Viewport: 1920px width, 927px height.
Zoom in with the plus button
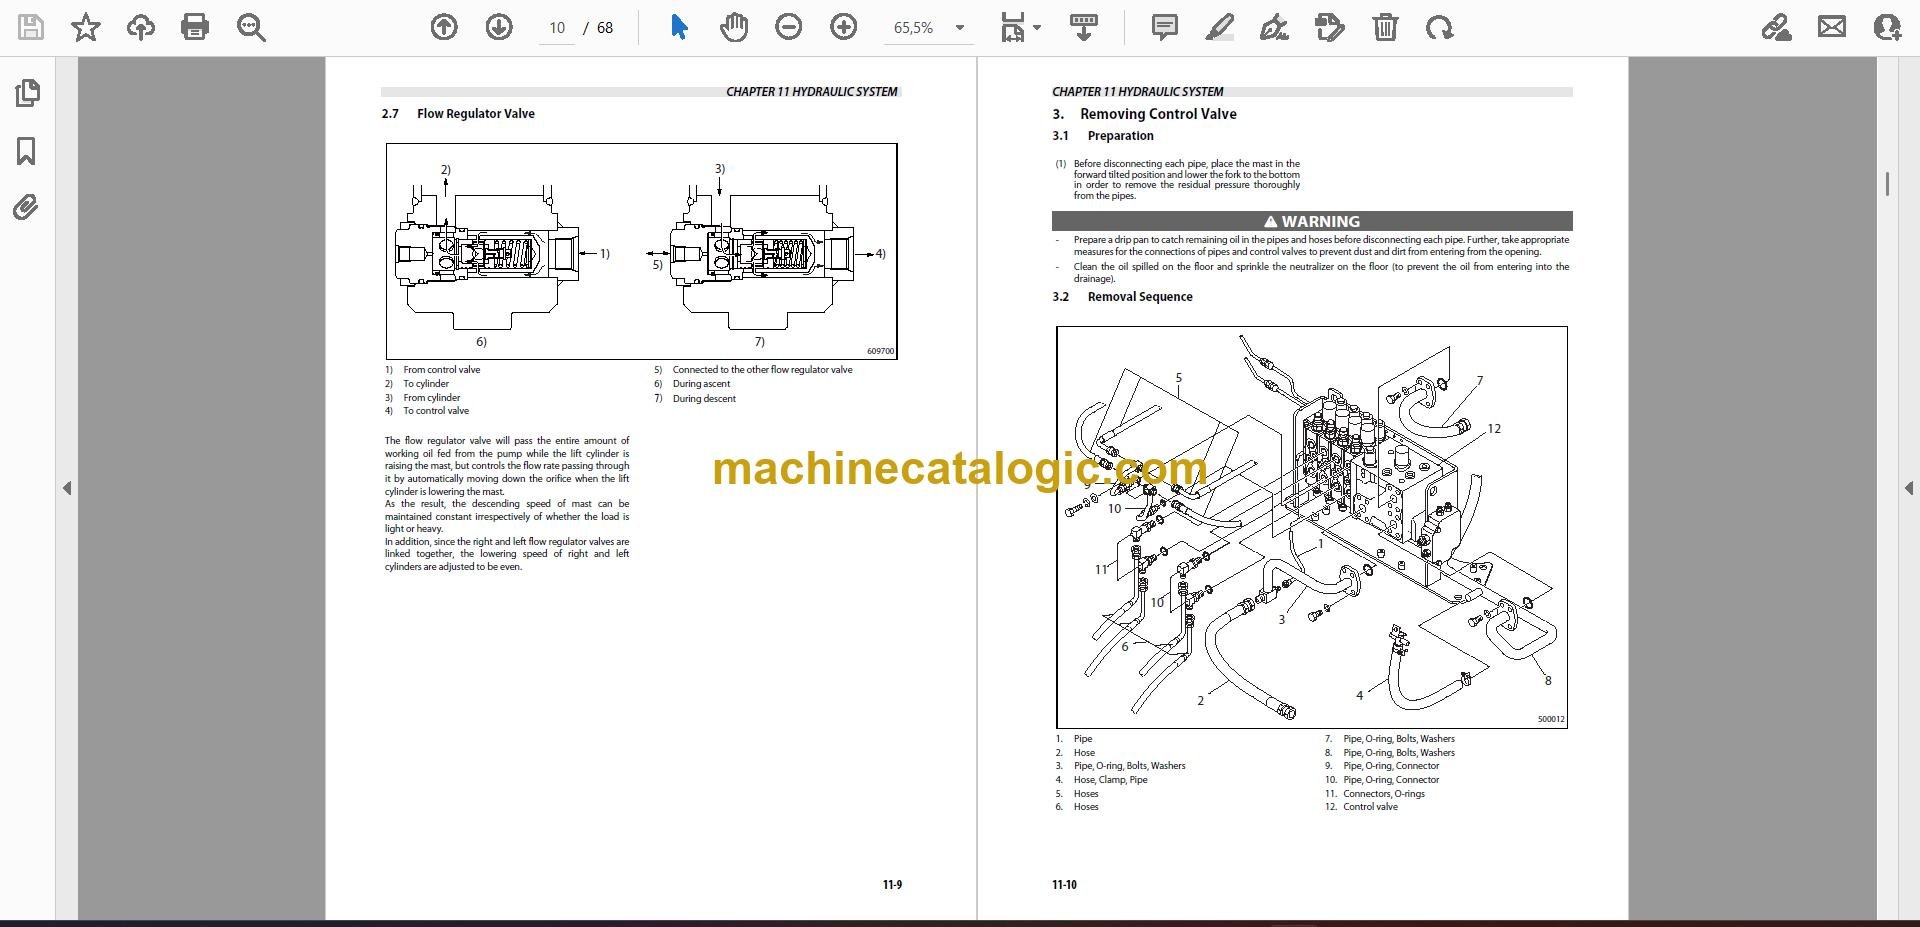pos(844,28)
